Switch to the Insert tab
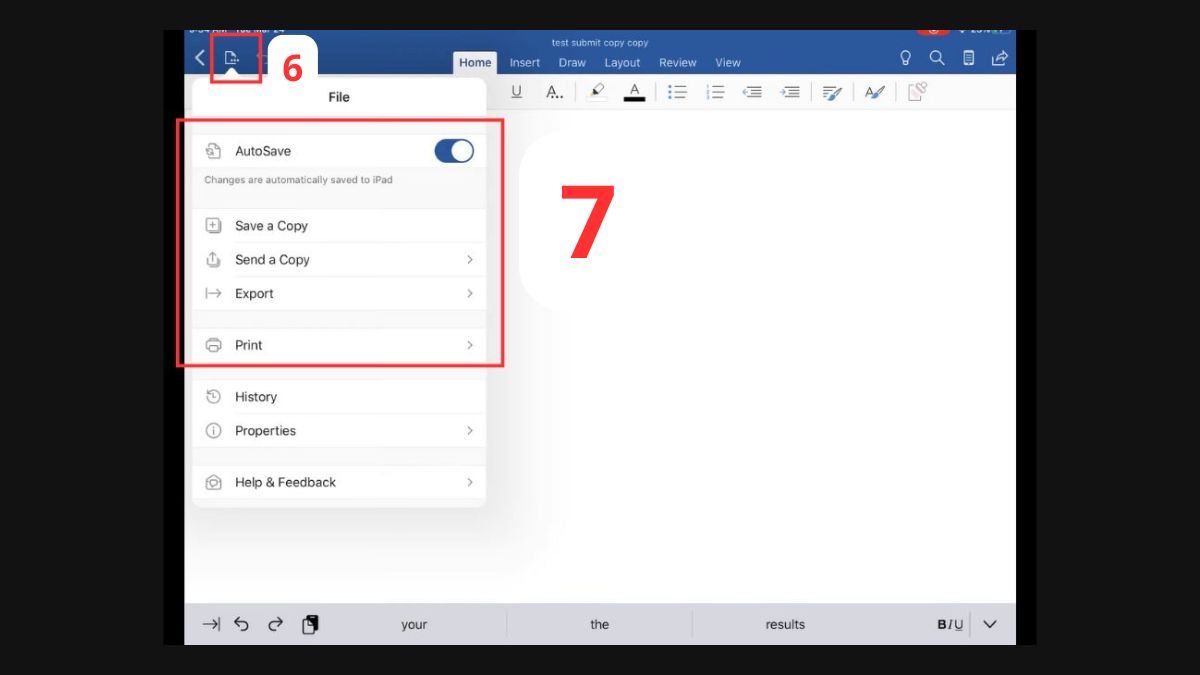 point(525,62)
